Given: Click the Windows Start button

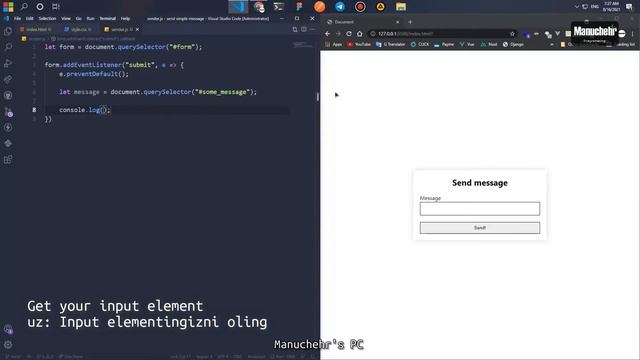Looking at the screenshot, I should (8, 7).
